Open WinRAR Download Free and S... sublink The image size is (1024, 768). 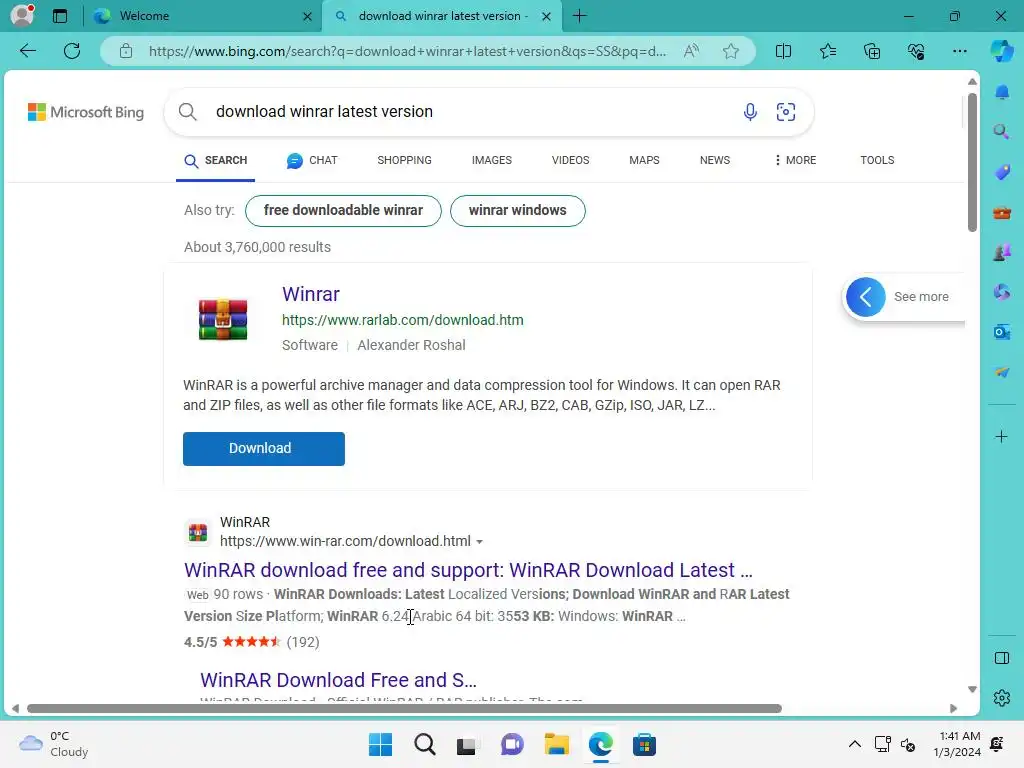(338, 680)
